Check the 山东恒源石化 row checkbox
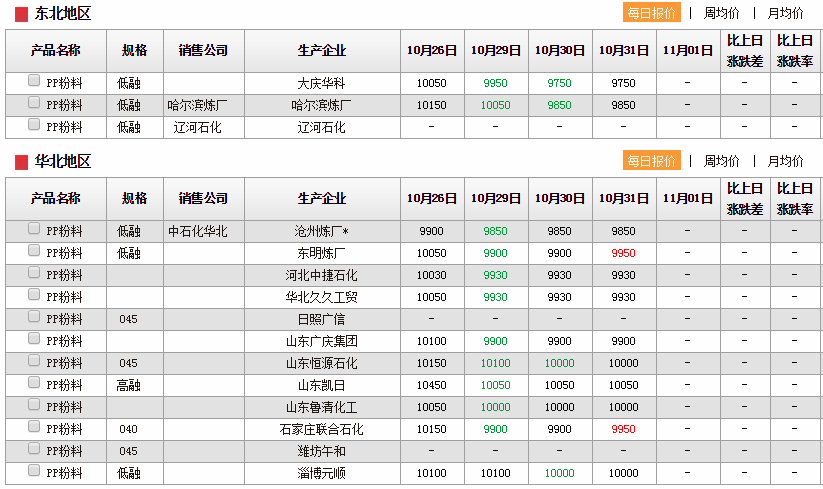The height and width of the screenshot is (489, 823). pyautogui.click(x=34, y=360)
